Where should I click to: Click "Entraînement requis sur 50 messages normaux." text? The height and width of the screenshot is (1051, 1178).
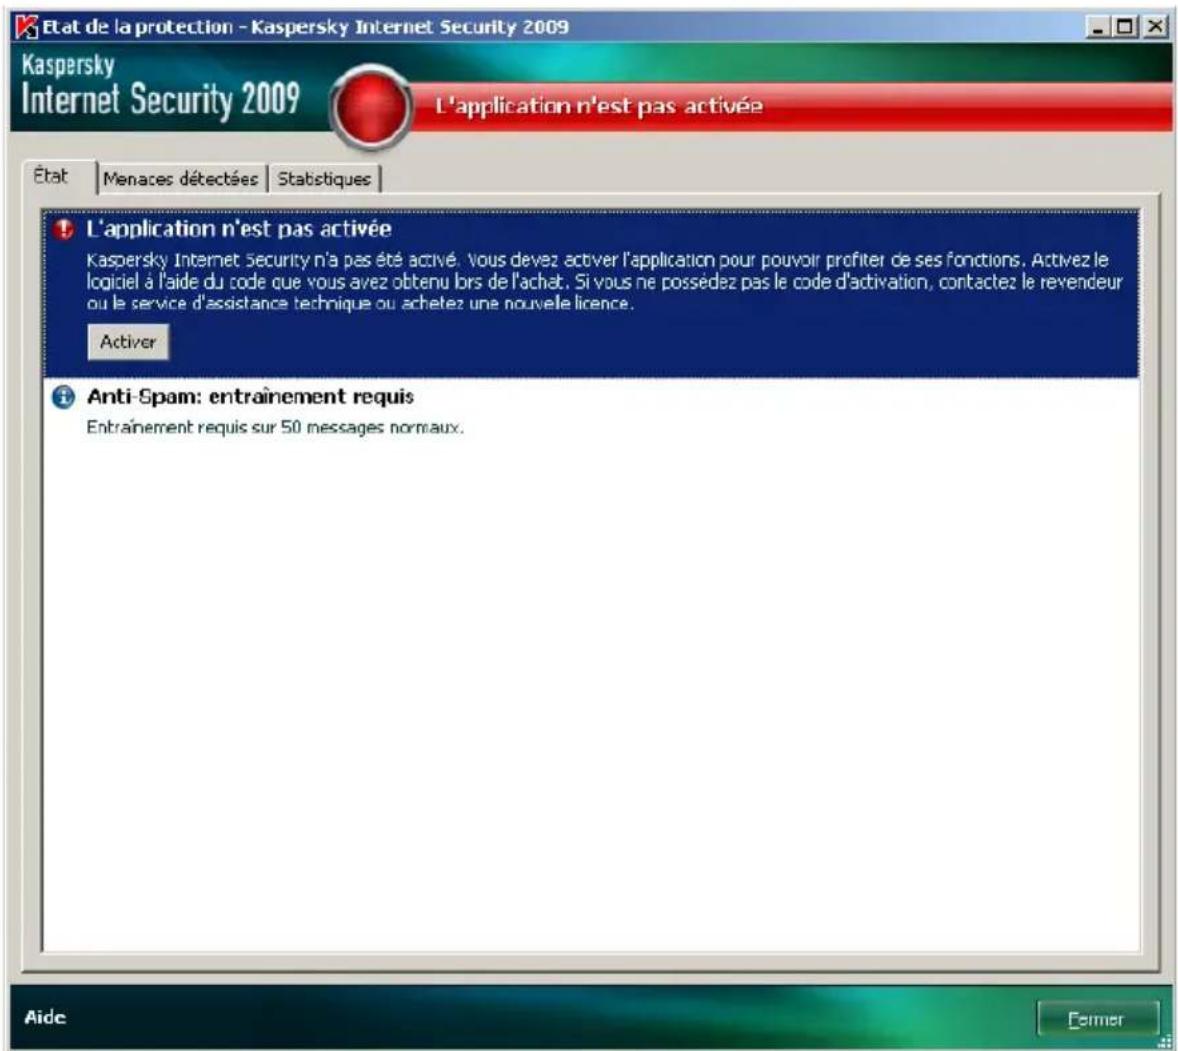coord(275,427)
